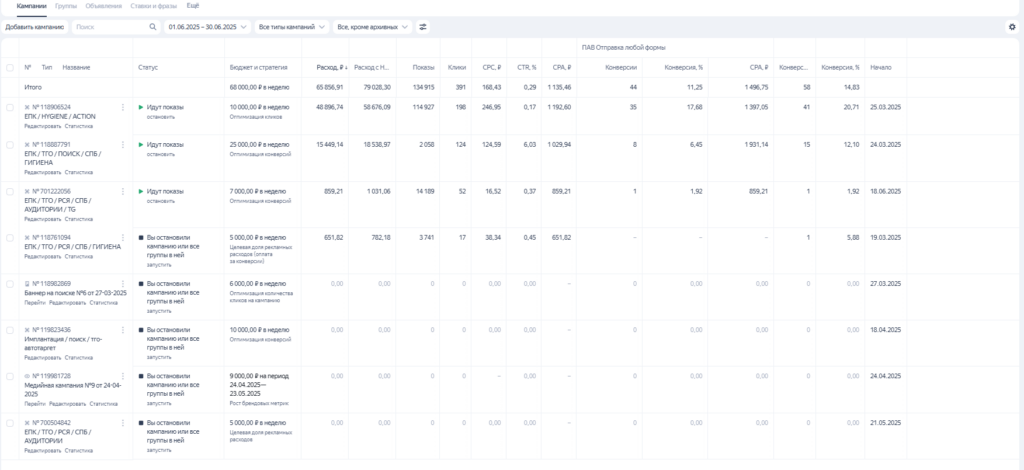Open three-dot menu for campaign №118887791

[x=123, y=144]
